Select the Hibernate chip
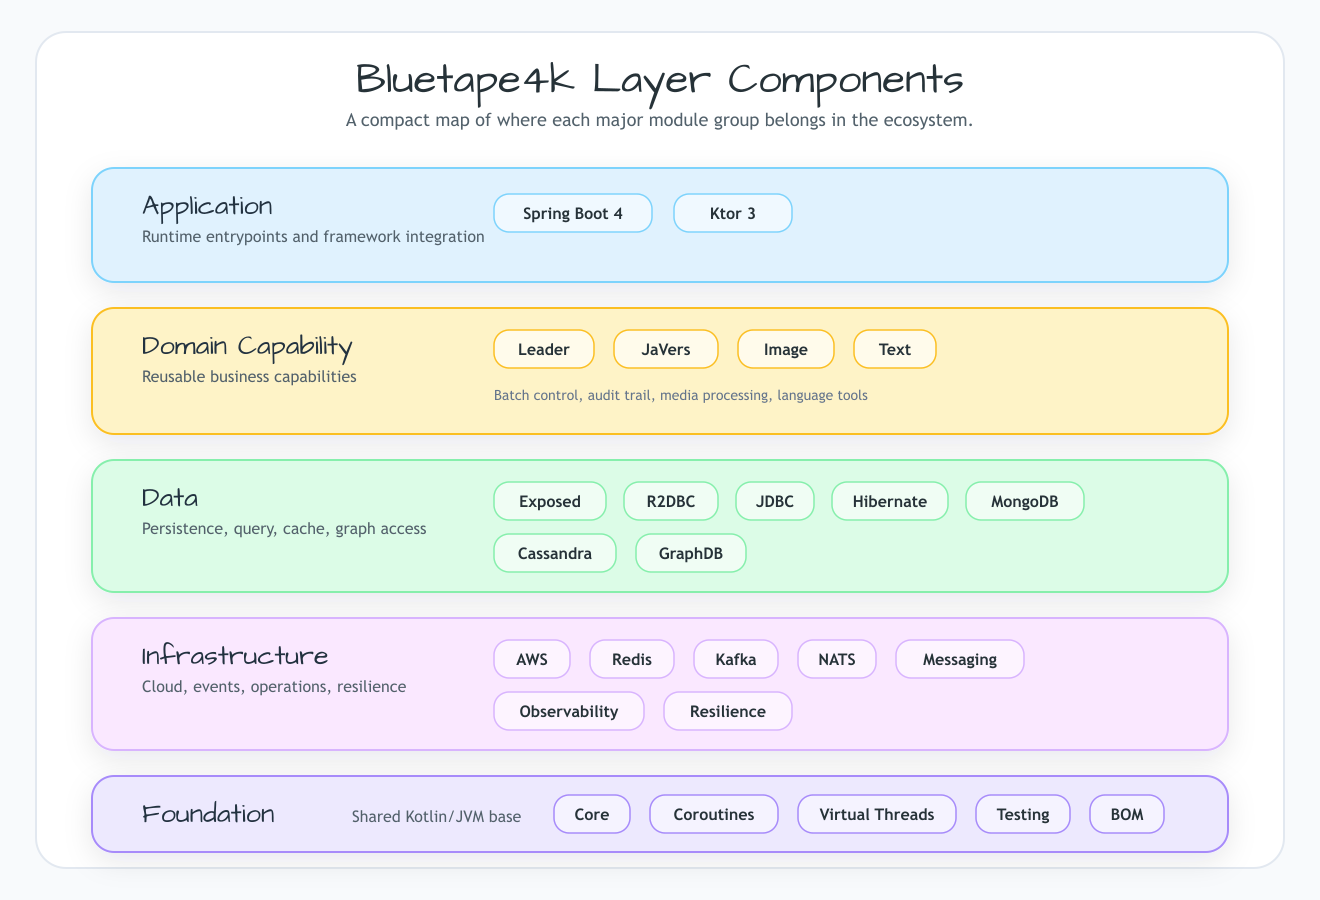 pyautogui.click(x=890, y=501)
